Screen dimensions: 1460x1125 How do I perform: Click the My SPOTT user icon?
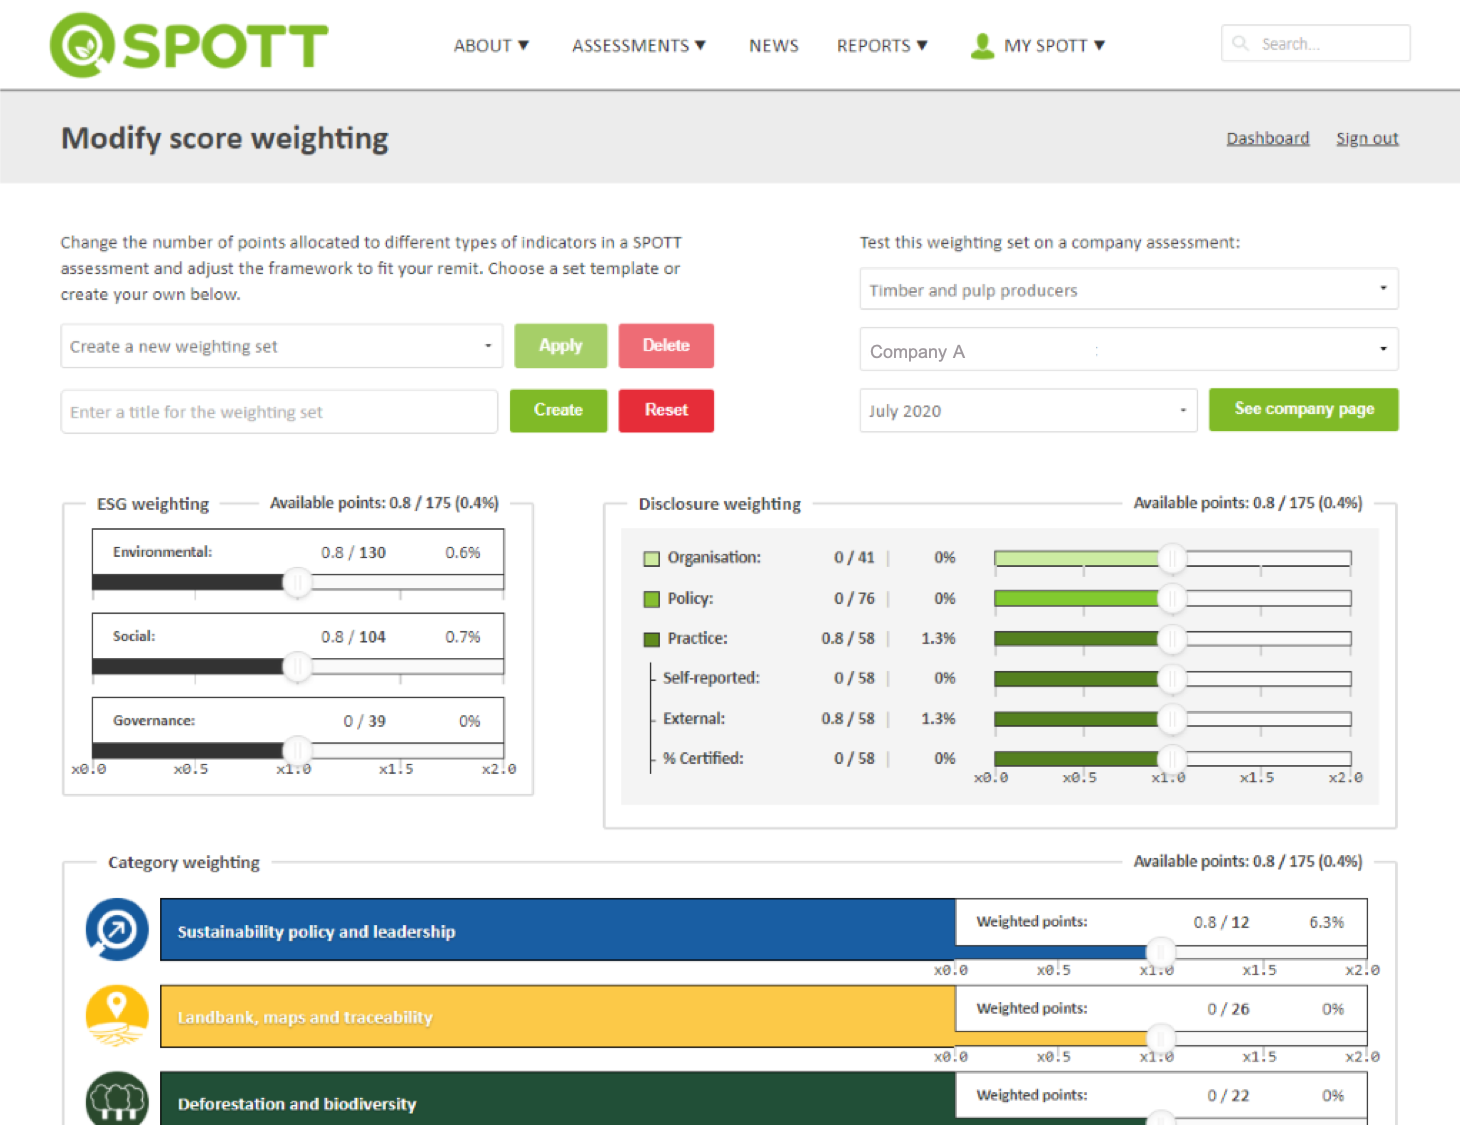[981, 45]
